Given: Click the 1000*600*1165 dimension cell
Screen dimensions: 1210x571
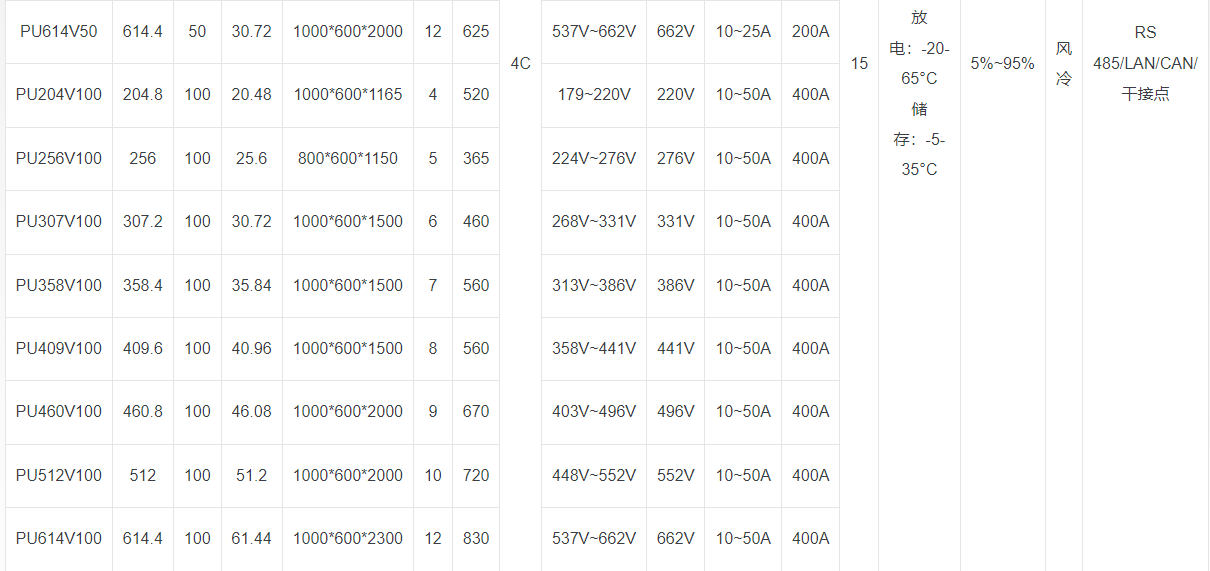Looking at the screenshot, I should point(348,95).
